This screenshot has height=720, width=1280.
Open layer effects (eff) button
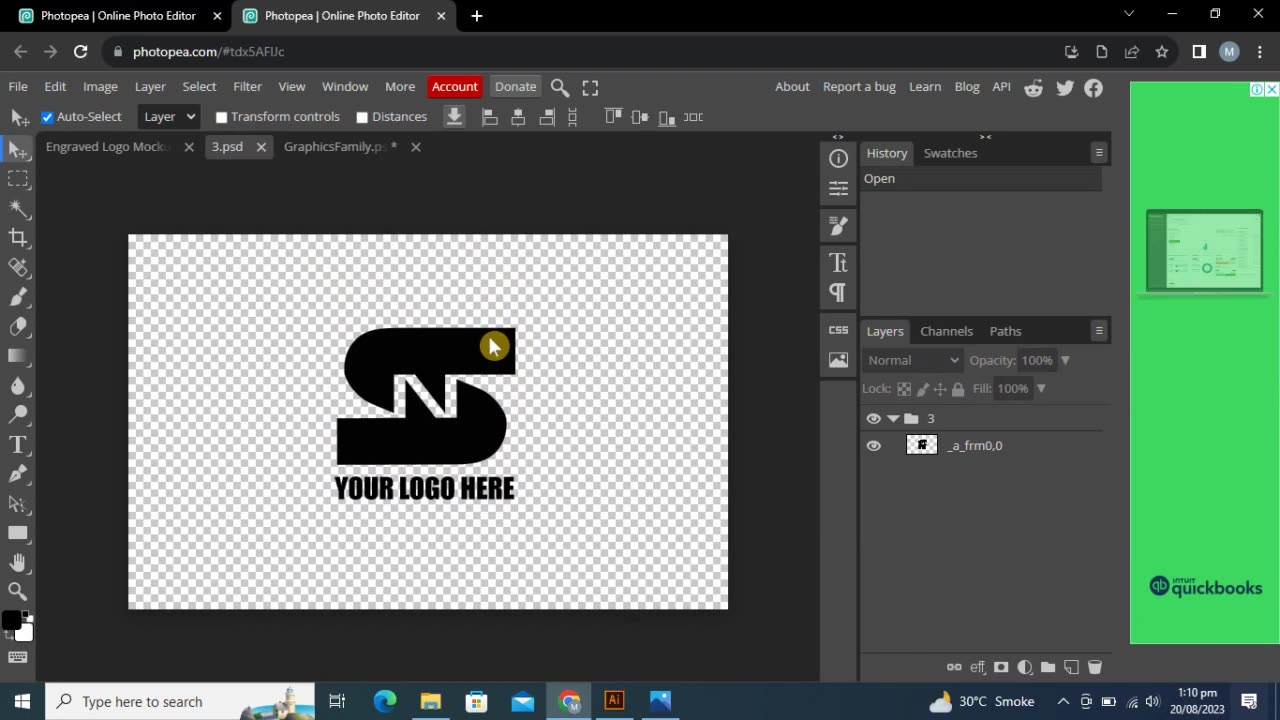(x=977, y=667)
